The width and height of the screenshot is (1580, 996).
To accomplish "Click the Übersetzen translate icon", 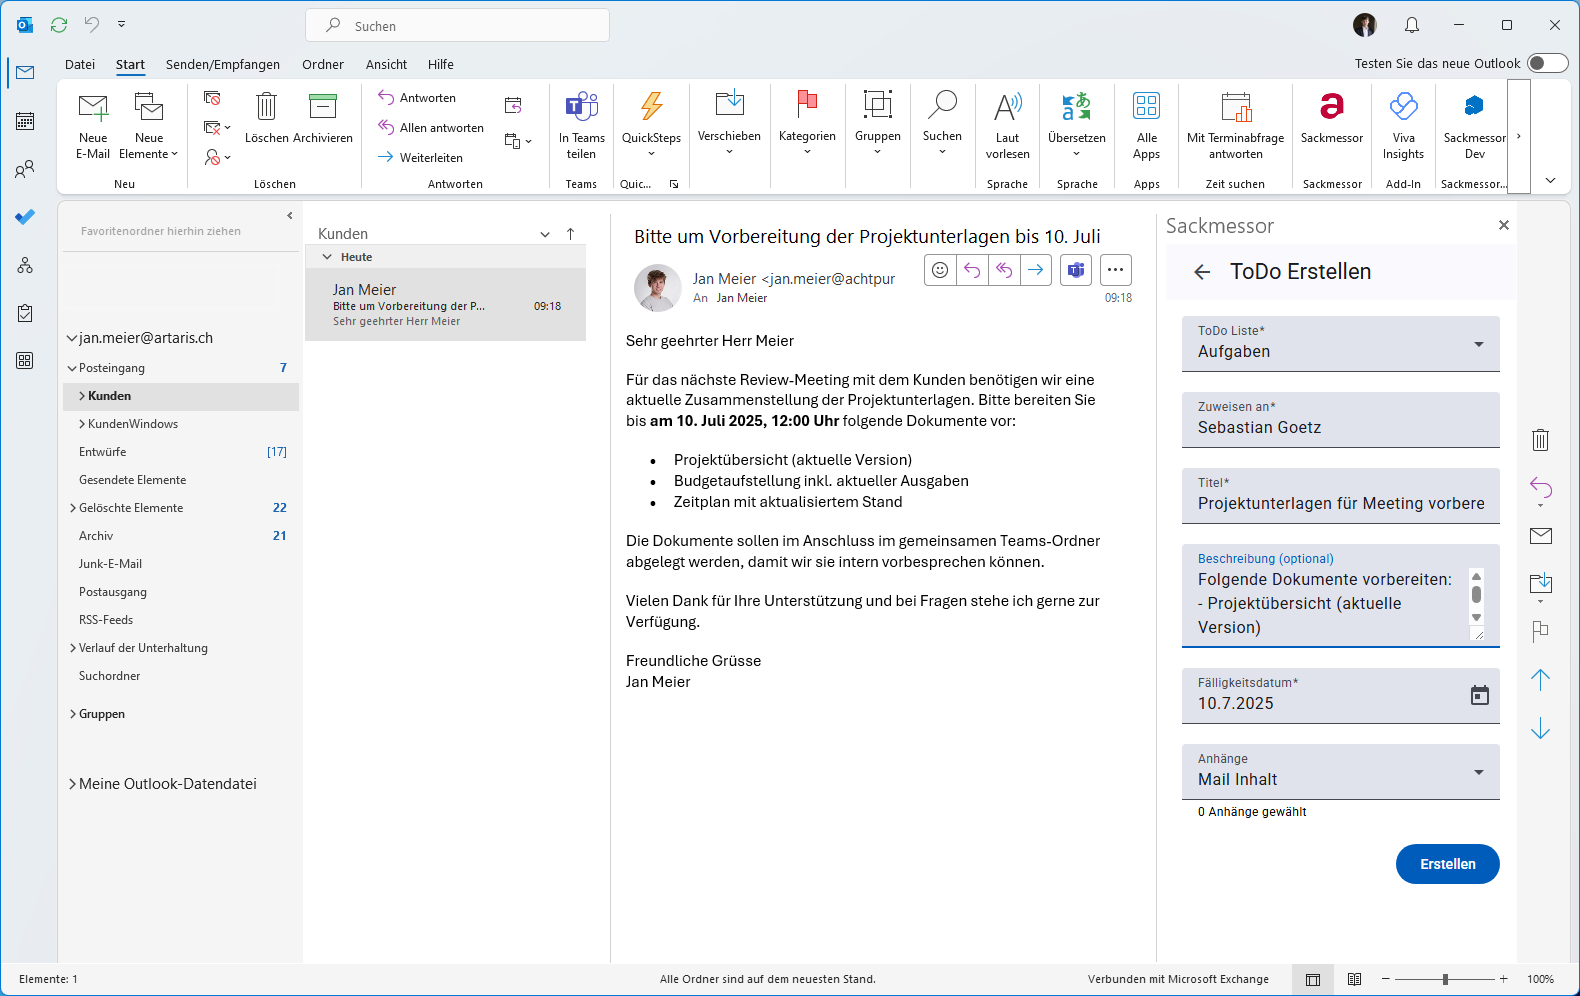I will (1076, 108).
